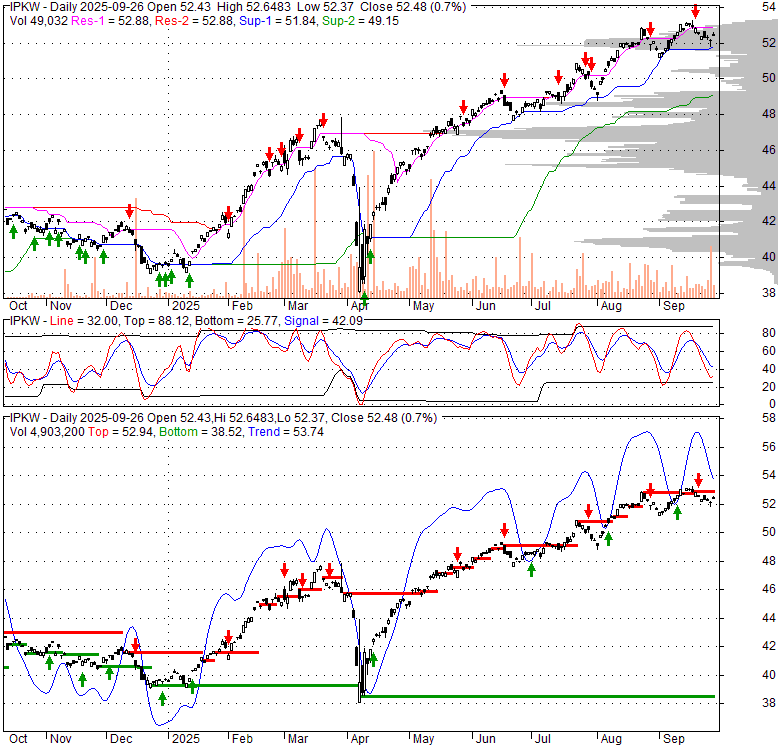
Task: Click the Sep label on bottom chart time axis
Action: [x=674, y=739]
